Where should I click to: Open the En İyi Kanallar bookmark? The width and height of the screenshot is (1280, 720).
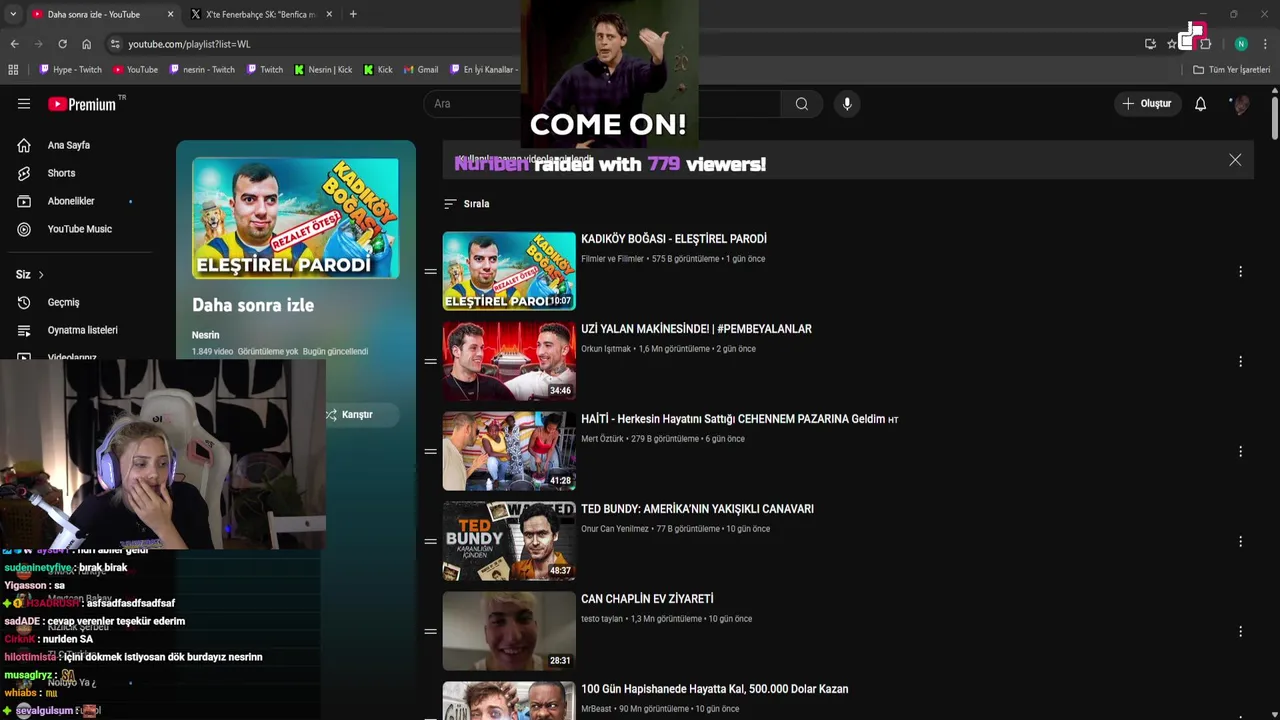[483, 70]
